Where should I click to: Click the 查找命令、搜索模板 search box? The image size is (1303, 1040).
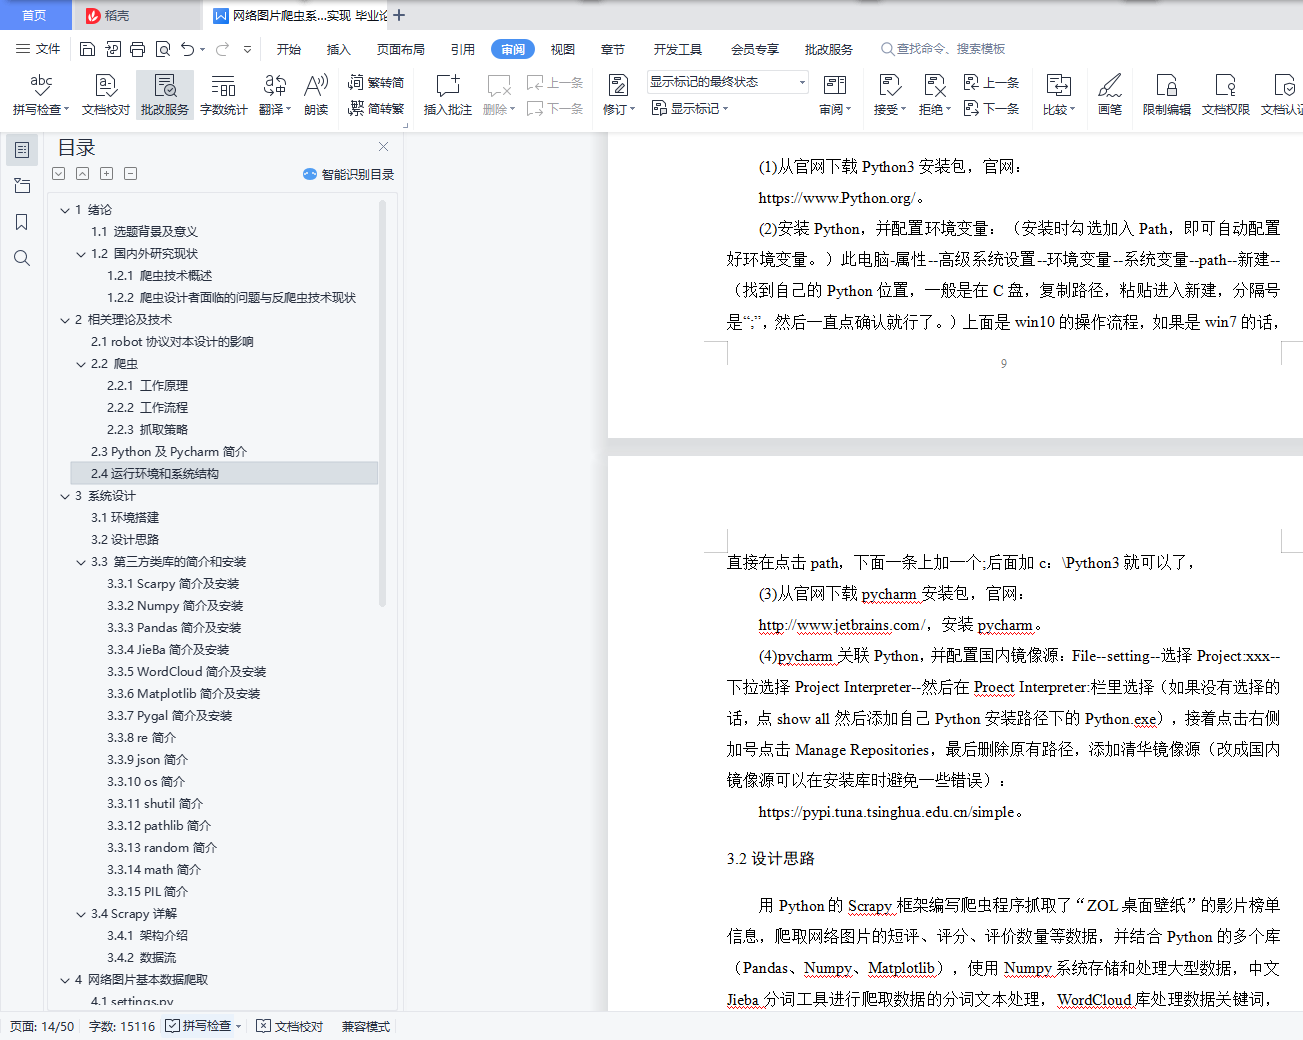(943, 49)
